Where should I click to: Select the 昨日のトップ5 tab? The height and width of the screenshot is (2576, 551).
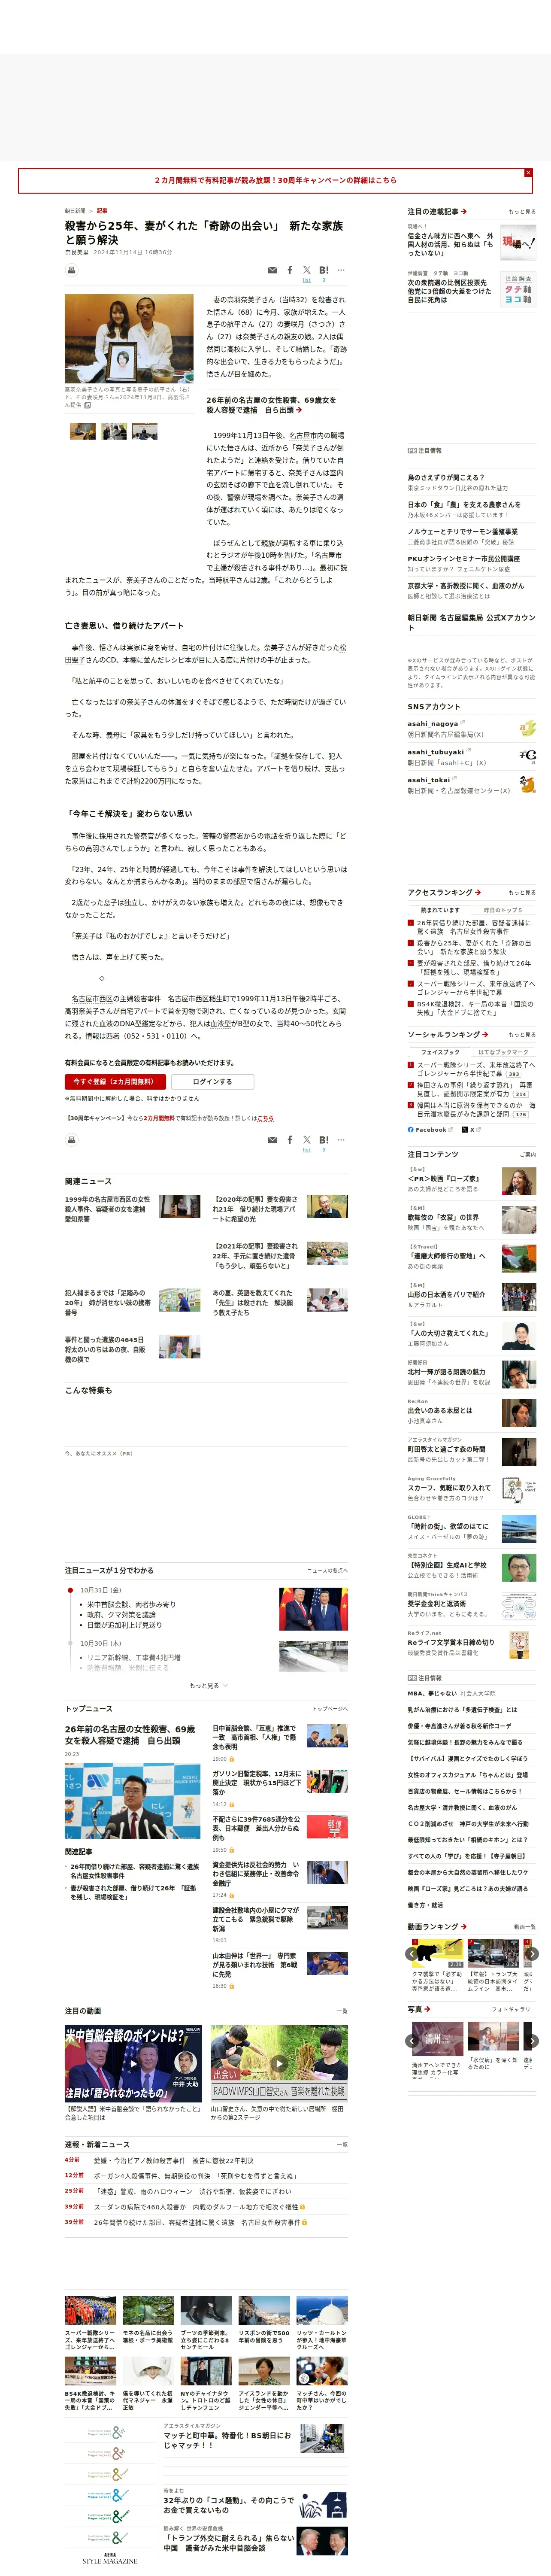tap(503, 910)
